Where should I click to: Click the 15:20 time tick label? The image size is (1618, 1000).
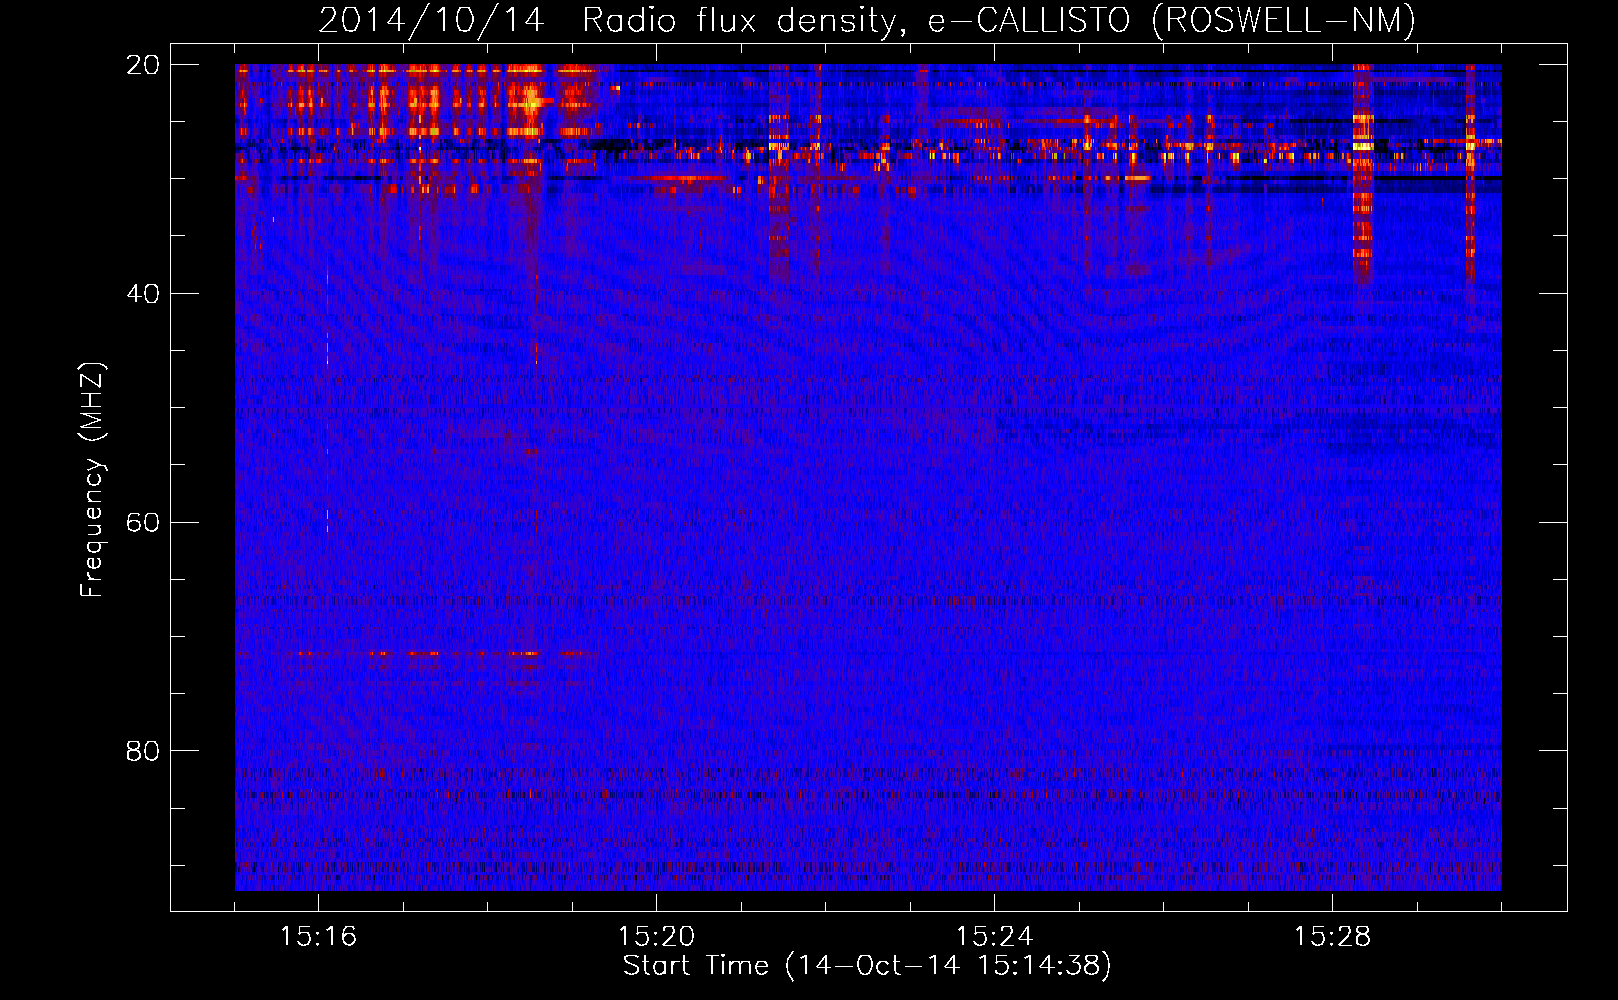coord(656,936)
